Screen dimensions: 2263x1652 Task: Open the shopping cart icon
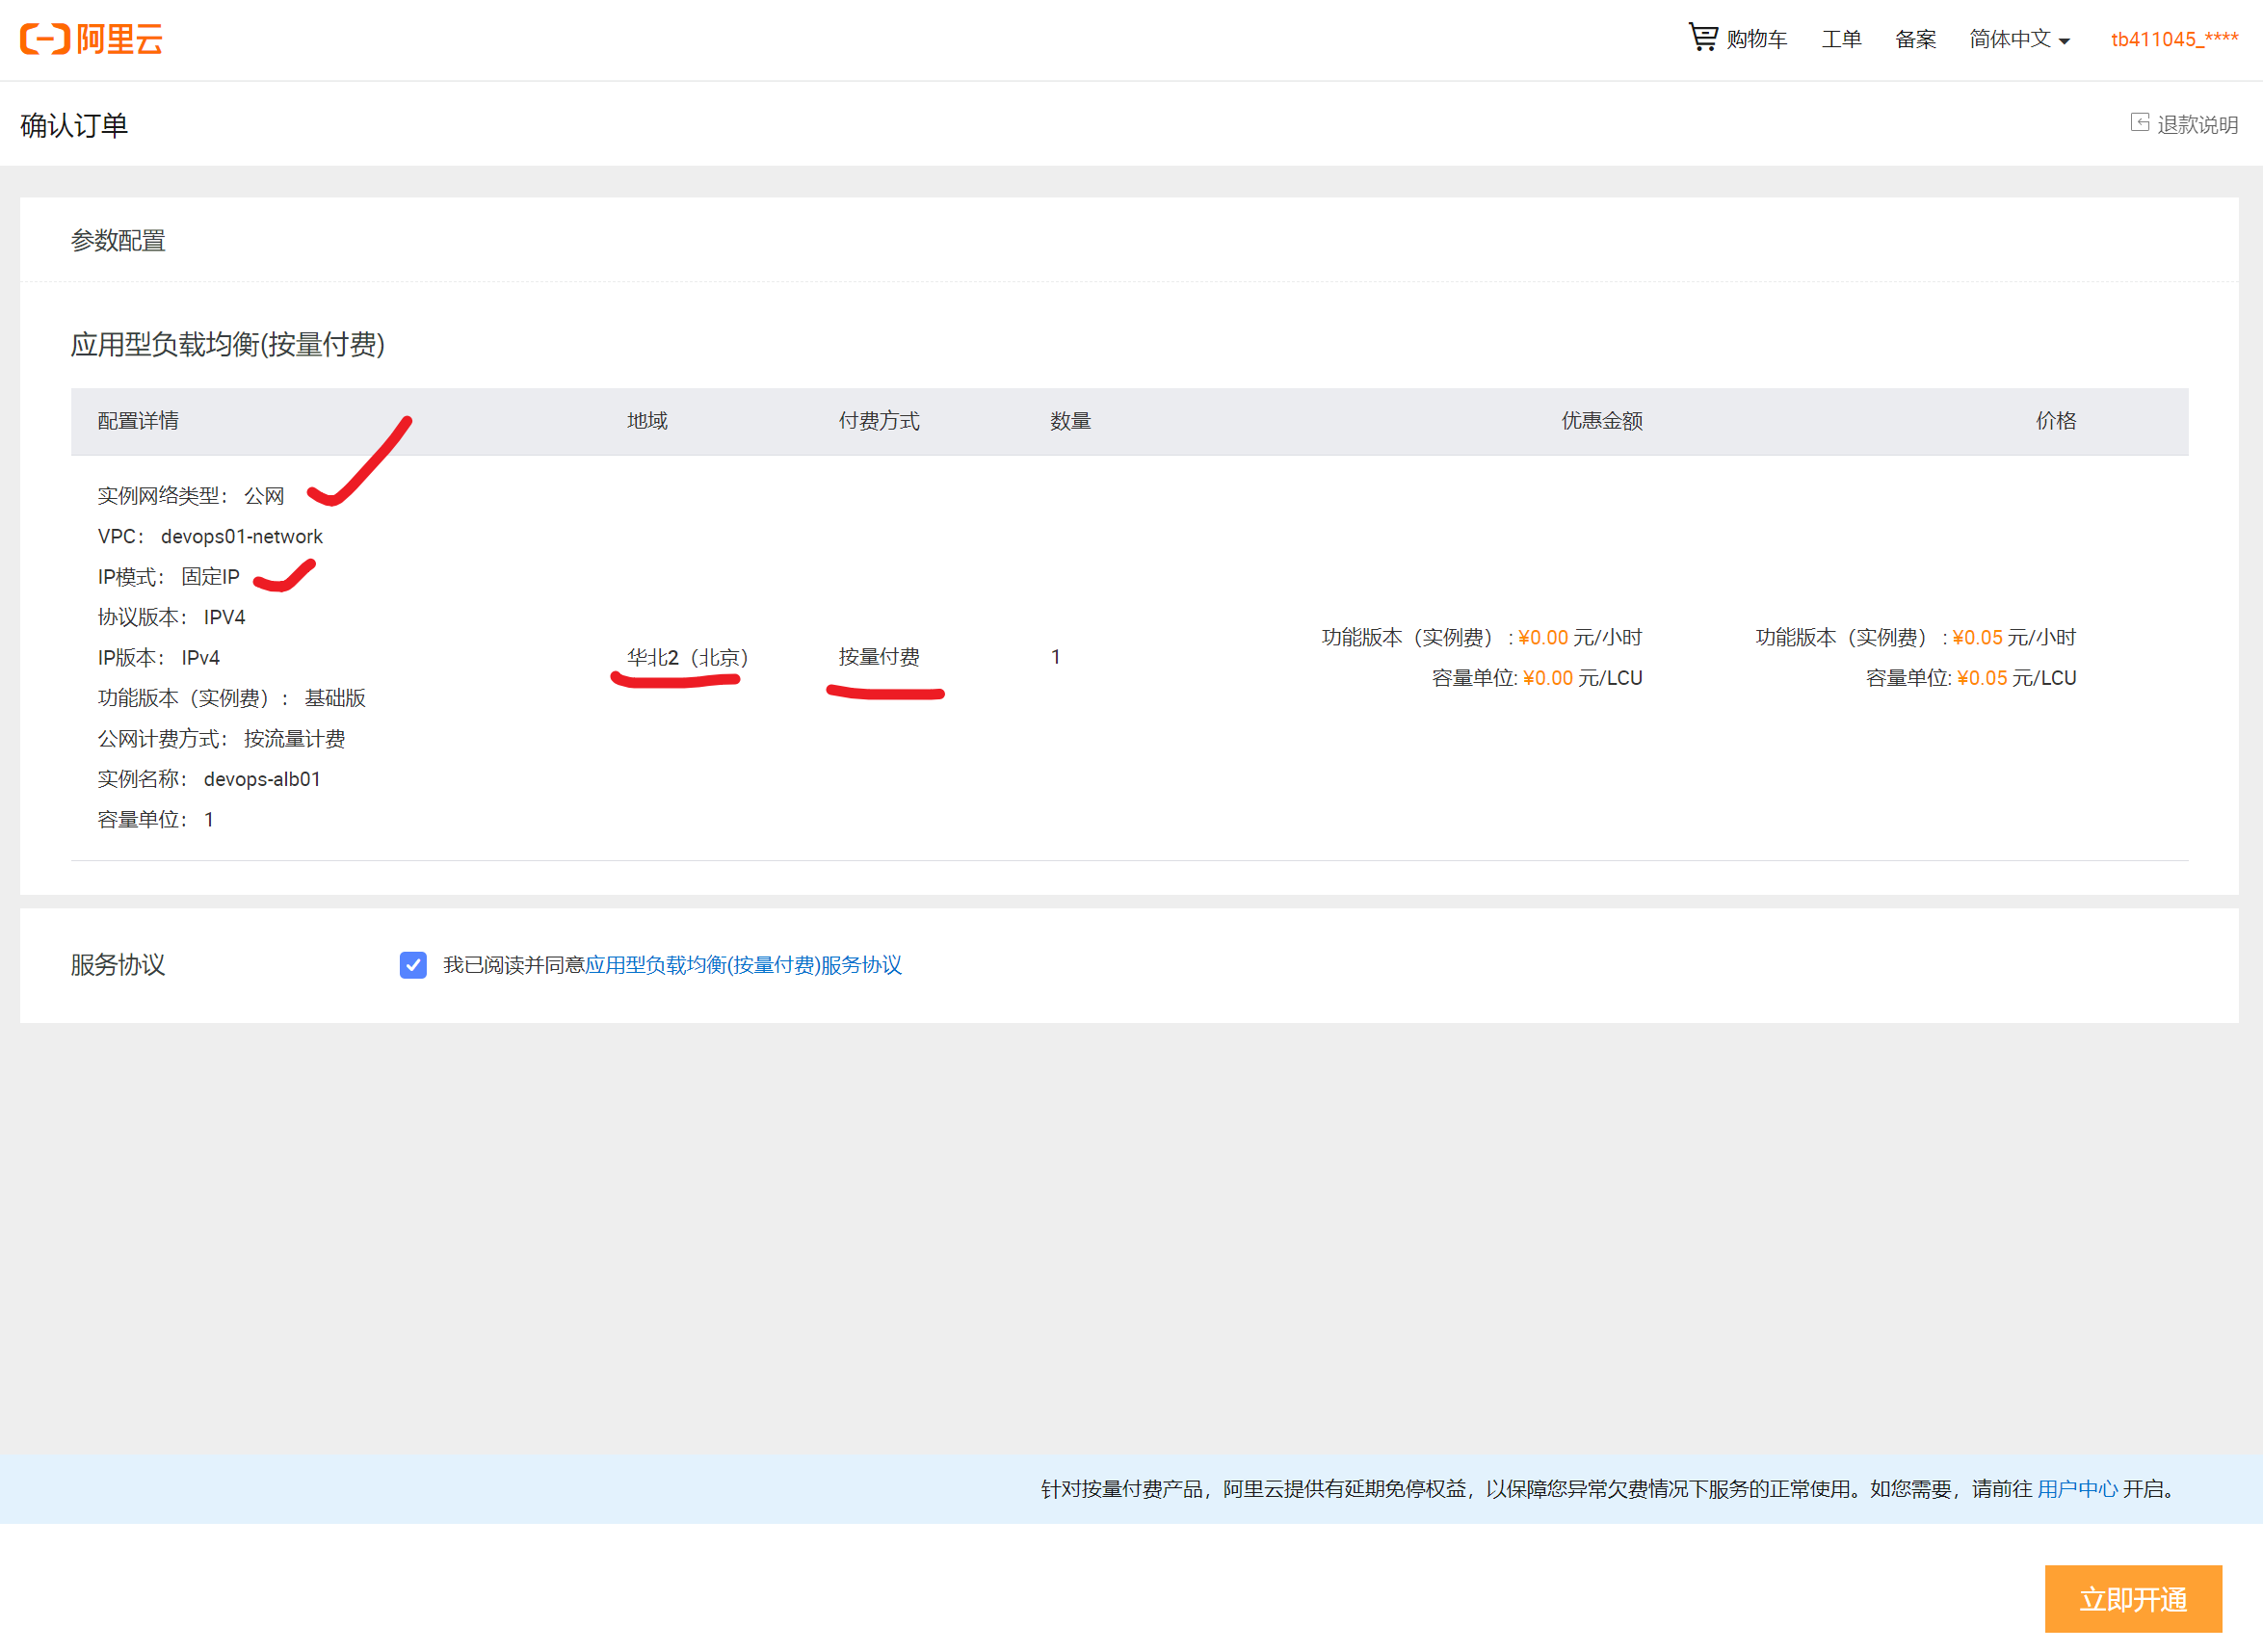pyautogui.click(x=1702, y=38)
